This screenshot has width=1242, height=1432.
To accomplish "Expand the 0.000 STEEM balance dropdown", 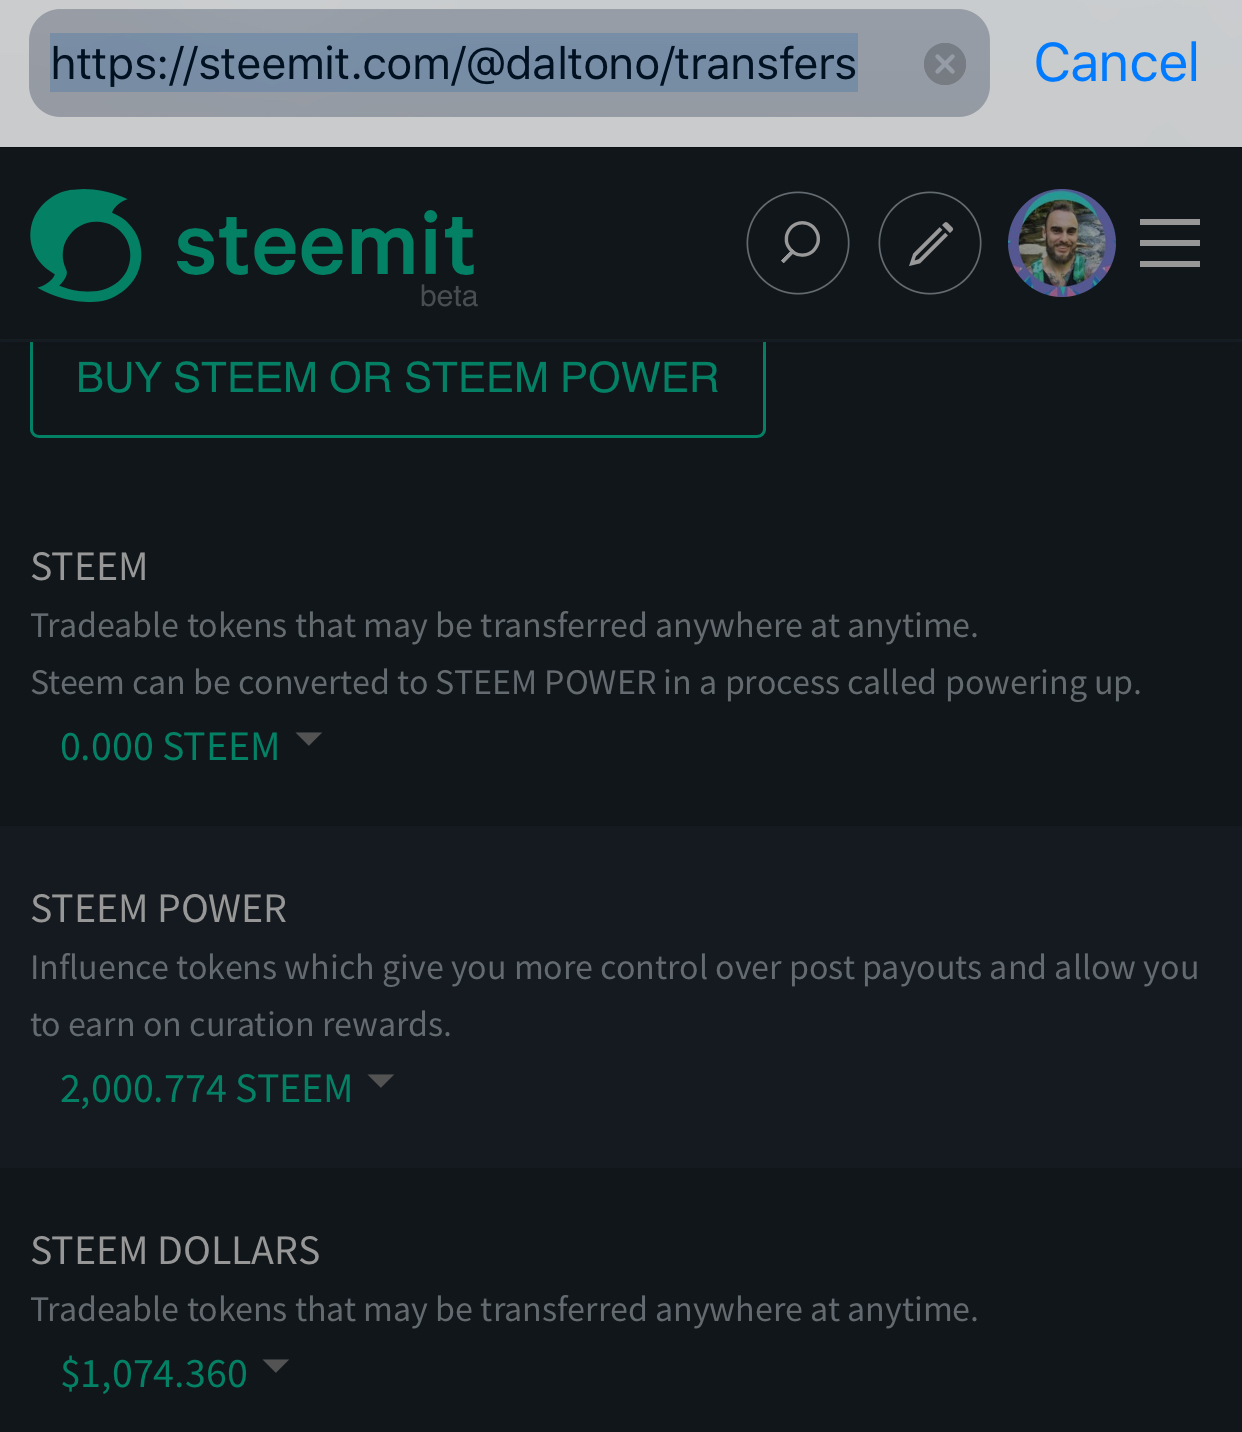I will pyautogui.click(x=170, y=747).
